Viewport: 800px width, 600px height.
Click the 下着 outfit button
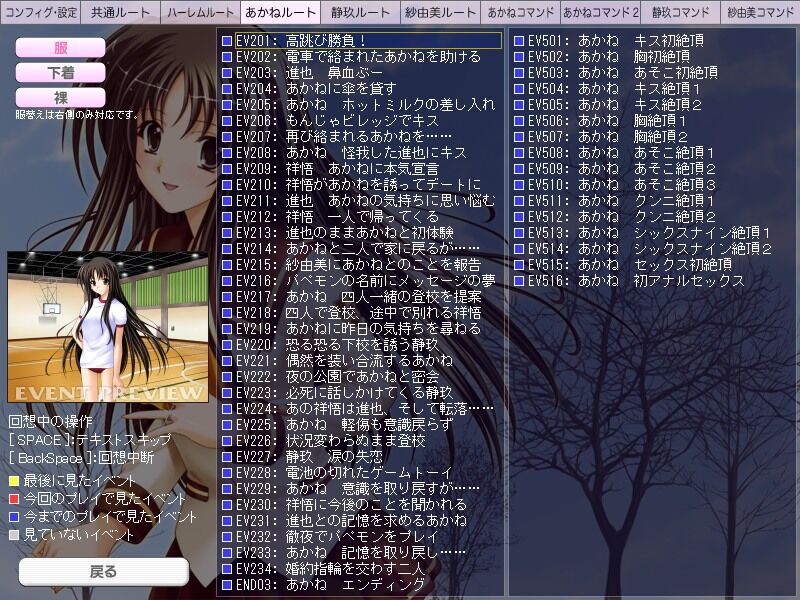(x=61, y=72)
